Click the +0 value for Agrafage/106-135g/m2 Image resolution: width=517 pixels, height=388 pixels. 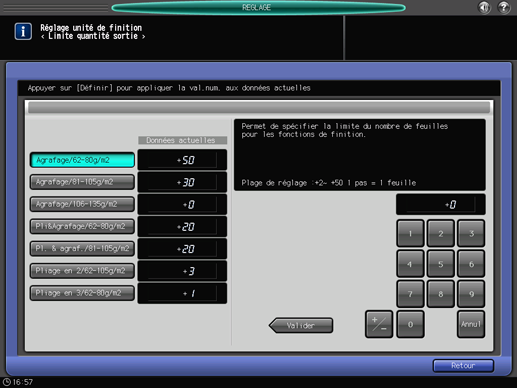(x=182, y=204)
